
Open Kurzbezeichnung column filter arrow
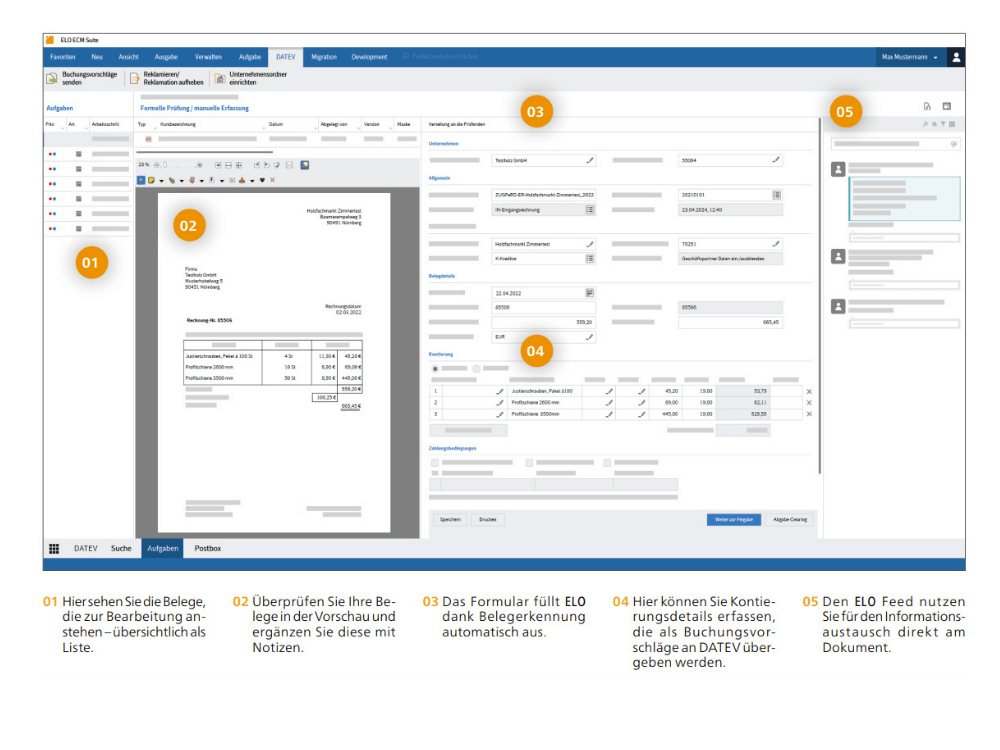tap(262, 128)
